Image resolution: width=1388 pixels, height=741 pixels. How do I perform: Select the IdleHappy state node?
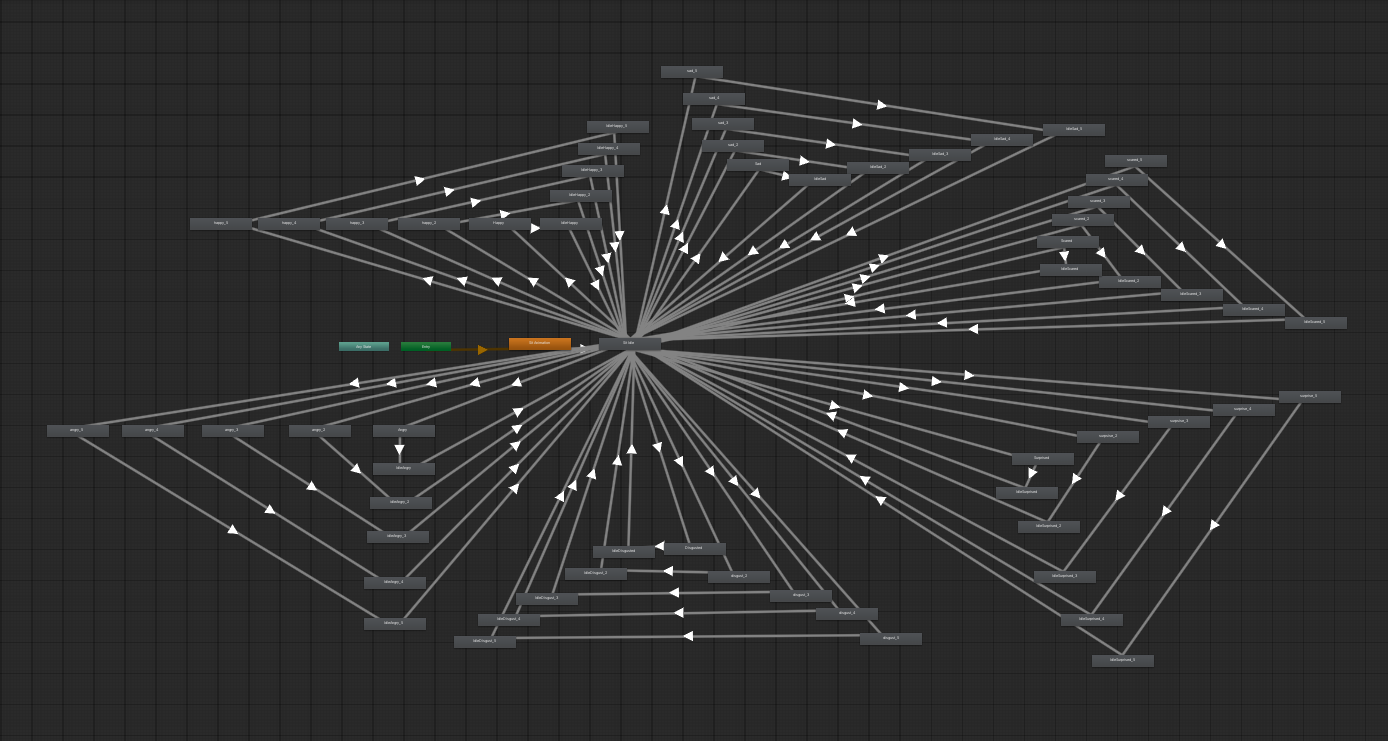click(571, 224)
